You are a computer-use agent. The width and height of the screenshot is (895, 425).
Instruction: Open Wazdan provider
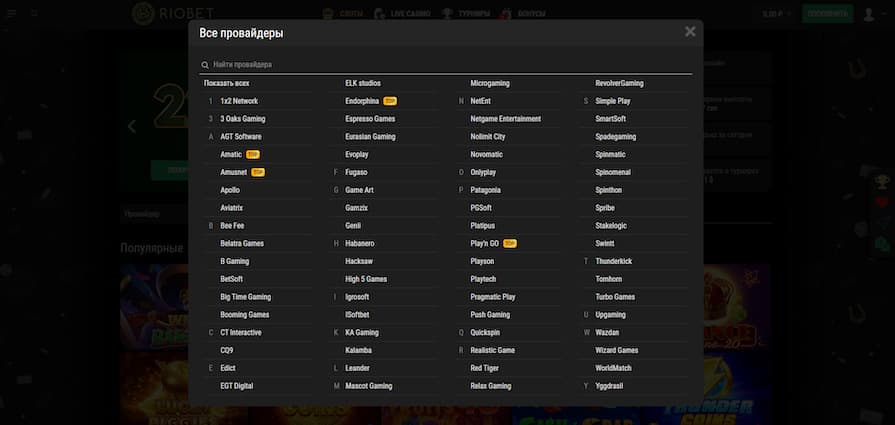(607, 333)
